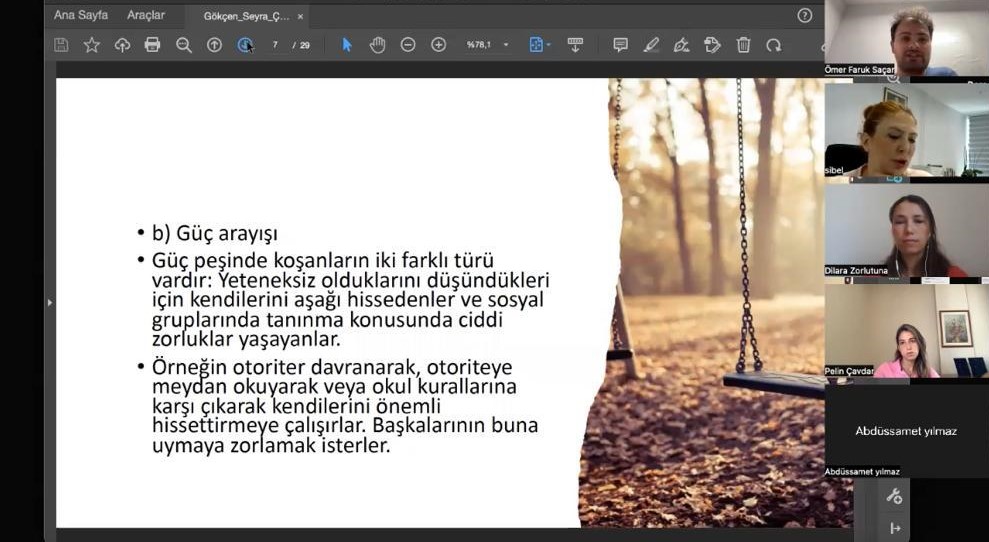Click the scrolling mode keyboard-arrow icon
This screenshot has width=989, height=542.
[x=575, y=45]
